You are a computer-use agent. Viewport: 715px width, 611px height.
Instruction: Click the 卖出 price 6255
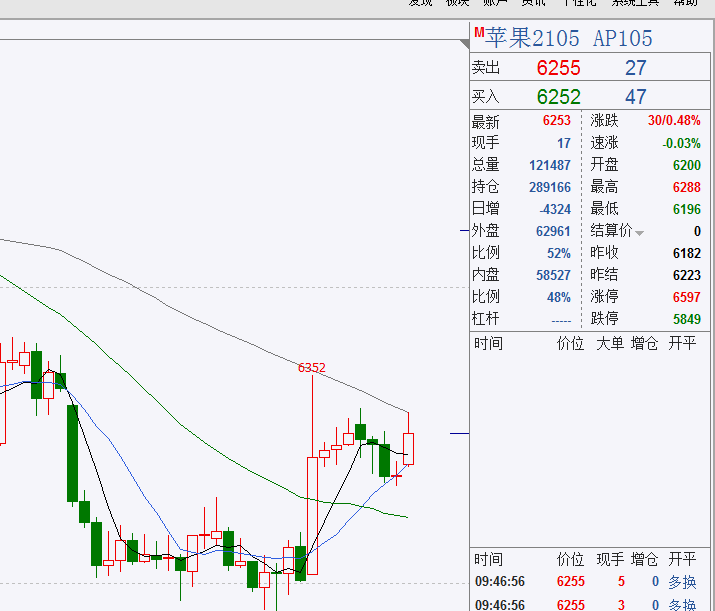pos(558,68)
